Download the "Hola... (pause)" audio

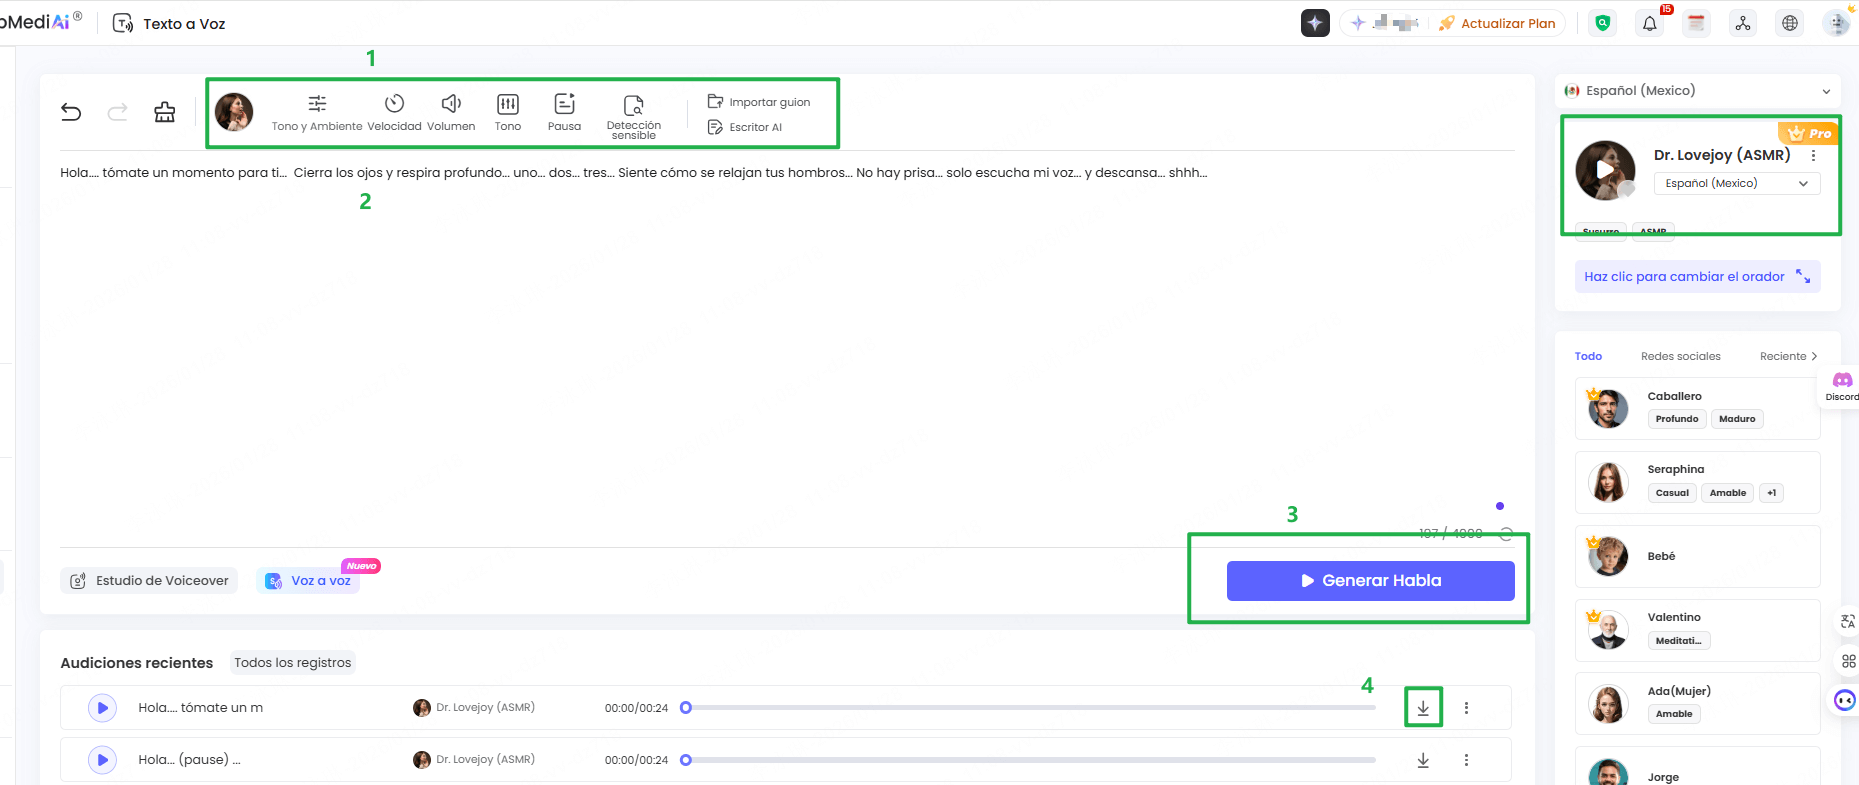coord(1423,760)
